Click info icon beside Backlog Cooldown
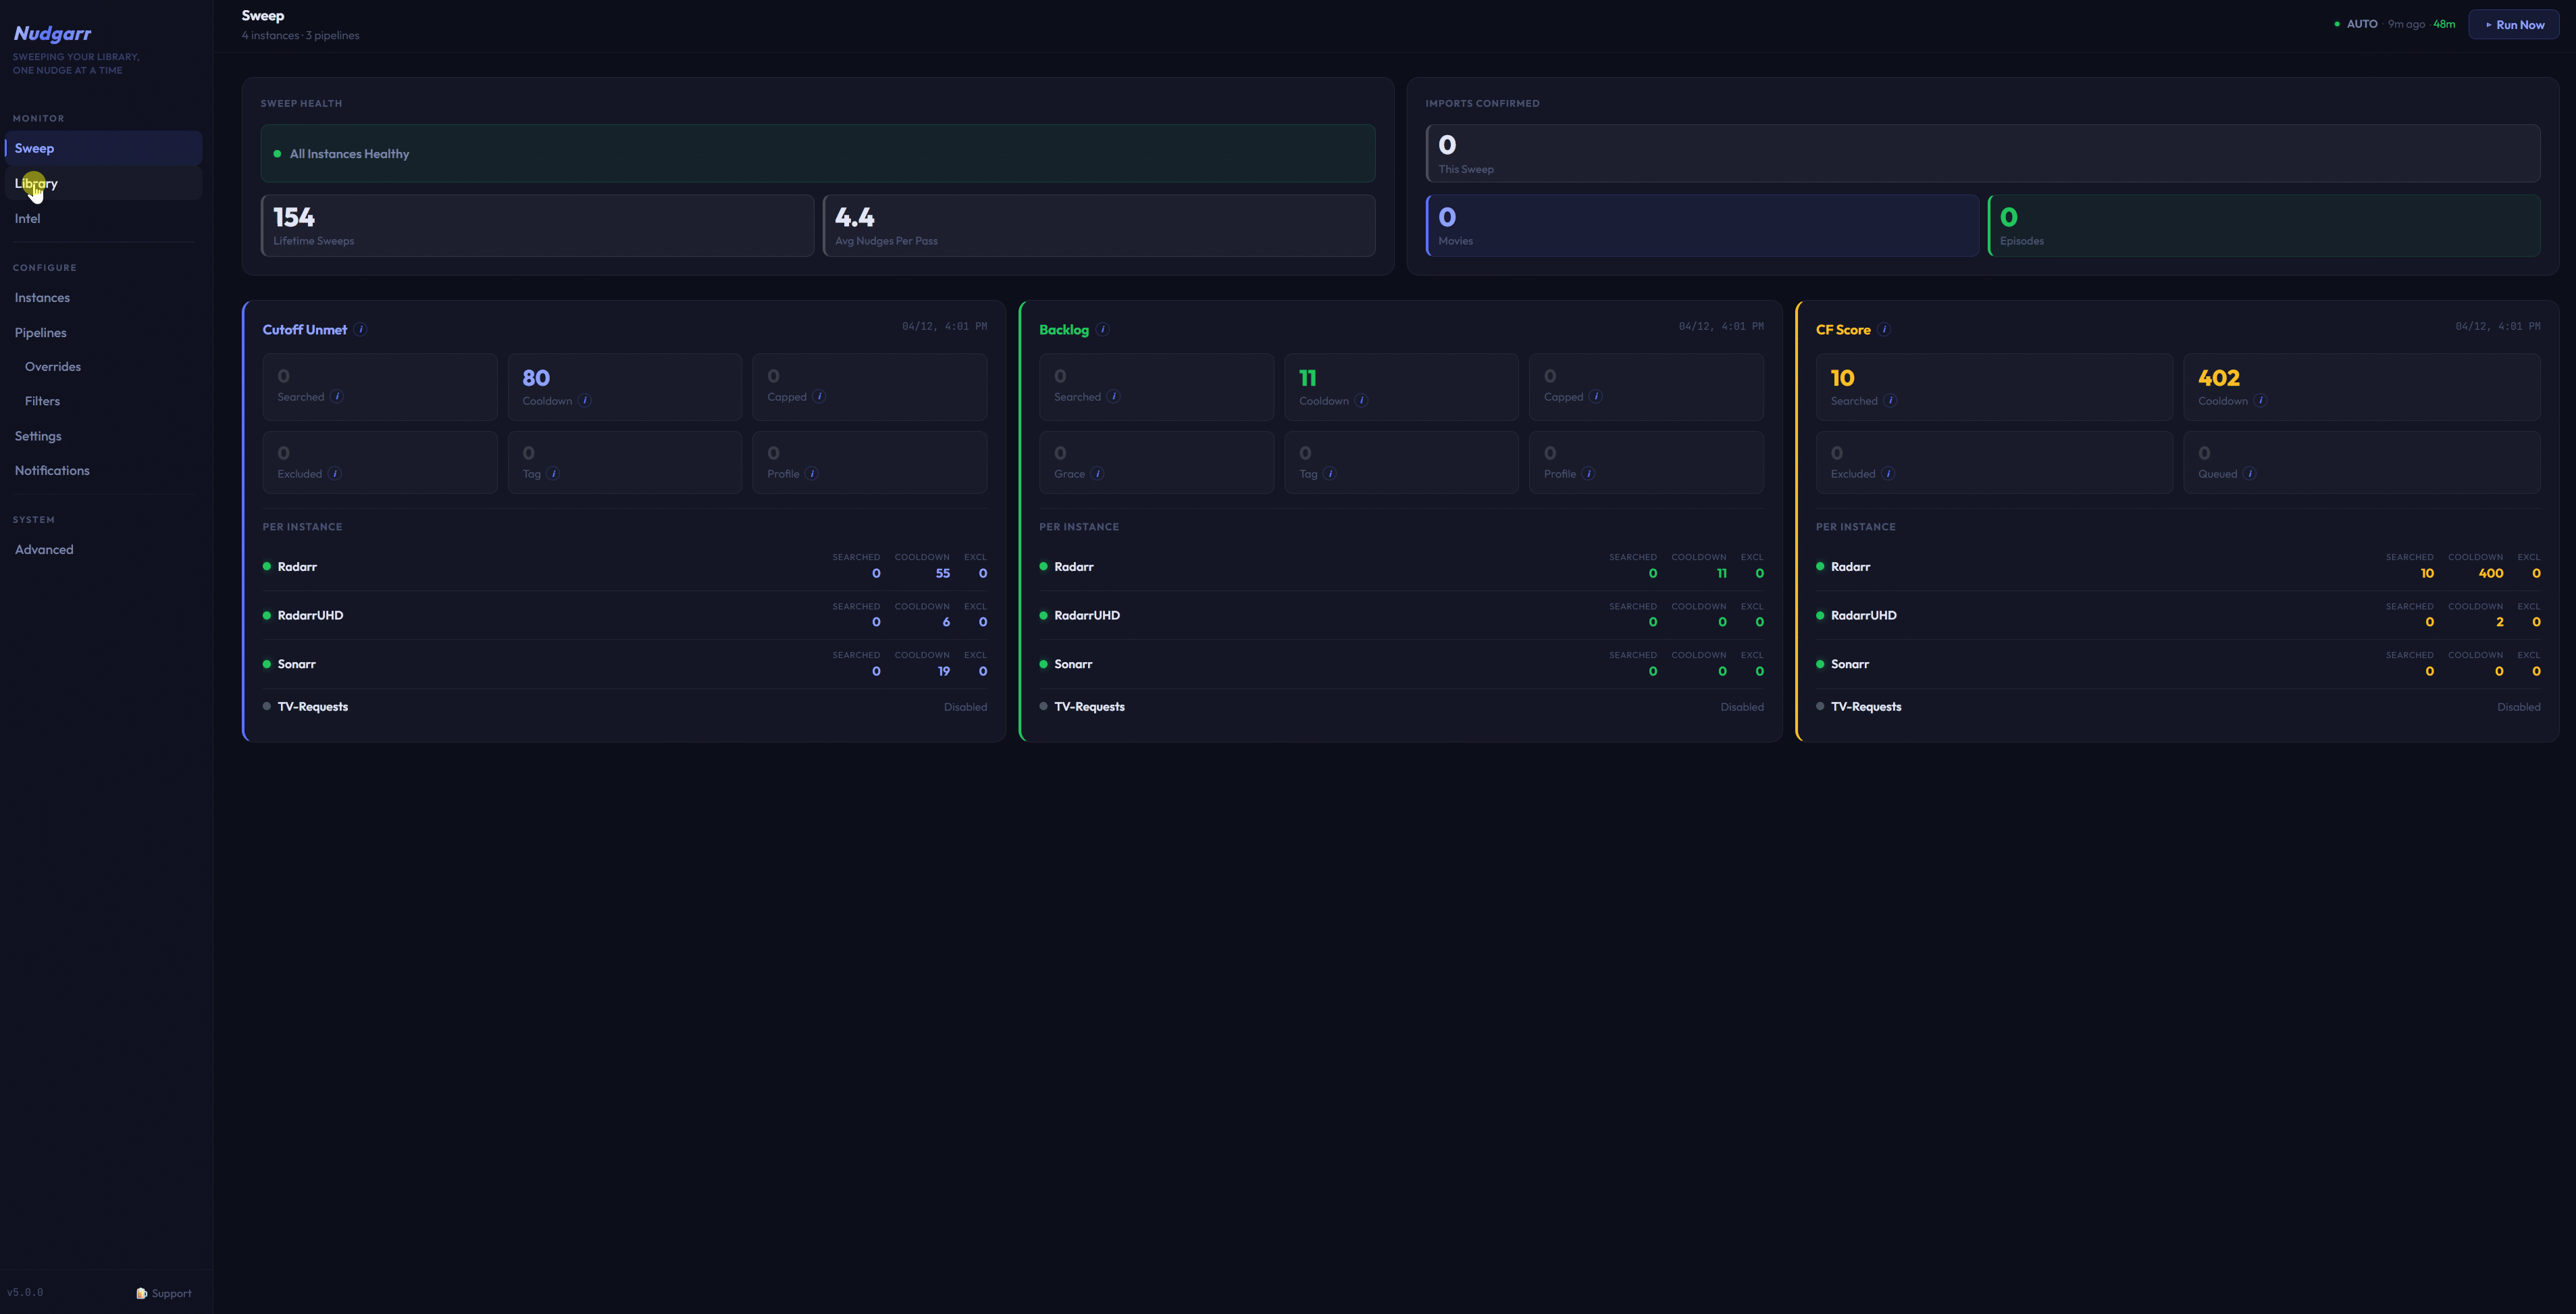2576x1314 pixels. tap(1361, 401)
